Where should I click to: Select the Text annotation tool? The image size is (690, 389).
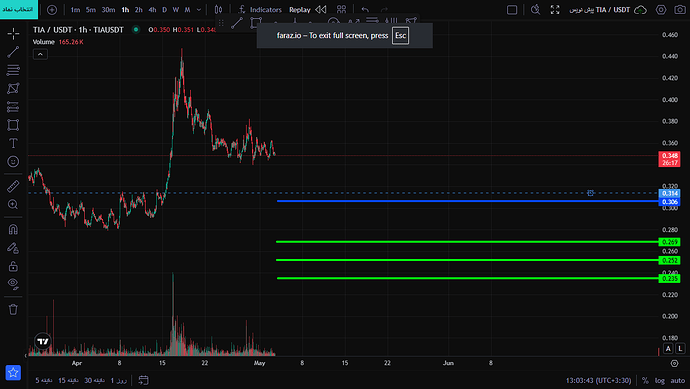[x=13, y=143]
